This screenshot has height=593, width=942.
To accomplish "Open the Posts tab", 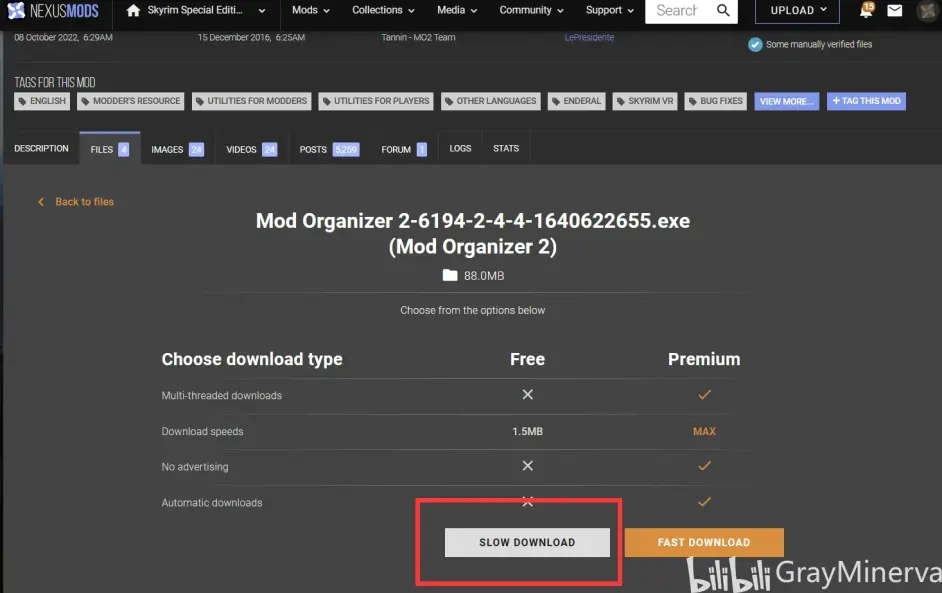I will click(x=328, y=149).
